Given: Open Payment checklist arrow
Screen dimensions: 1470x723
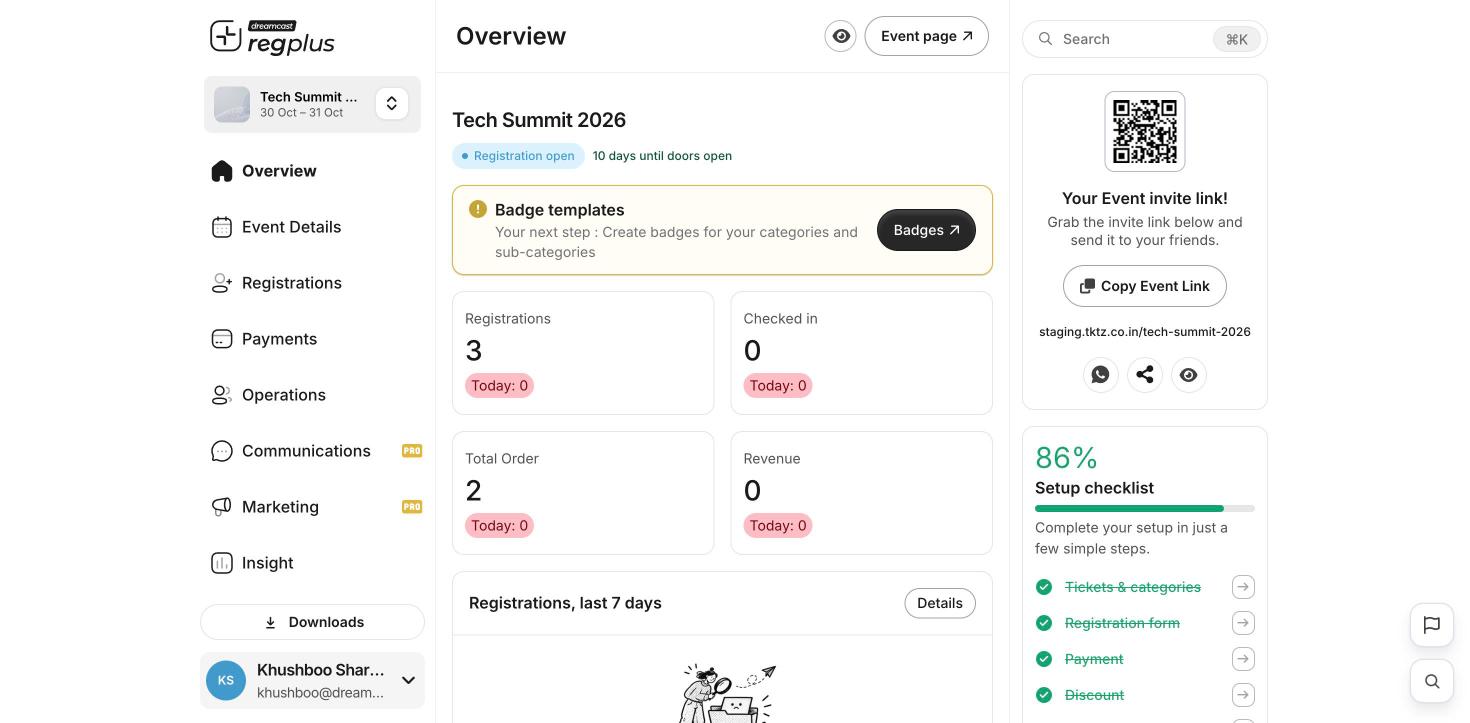Looking at the screenshot, I should [x=1243, y=659].
